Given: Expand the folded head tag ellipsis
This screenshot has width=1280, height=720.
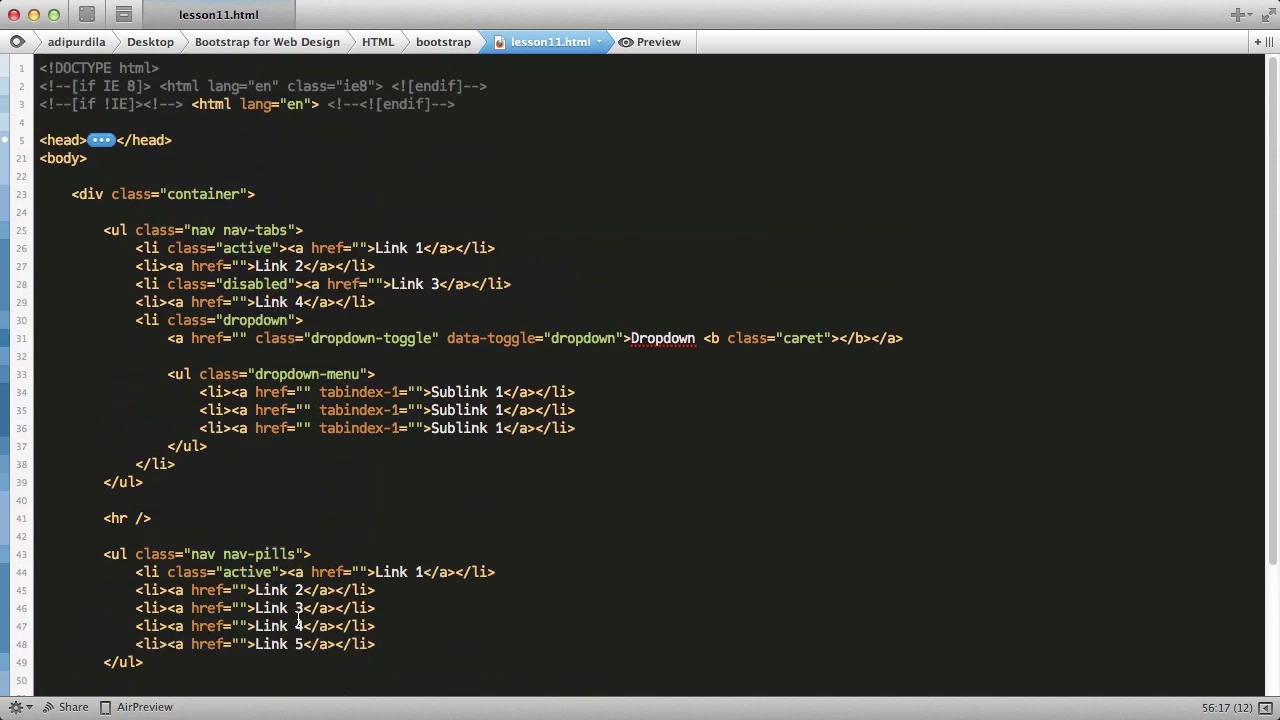Looking at the screenshot, I should (101, 140).
